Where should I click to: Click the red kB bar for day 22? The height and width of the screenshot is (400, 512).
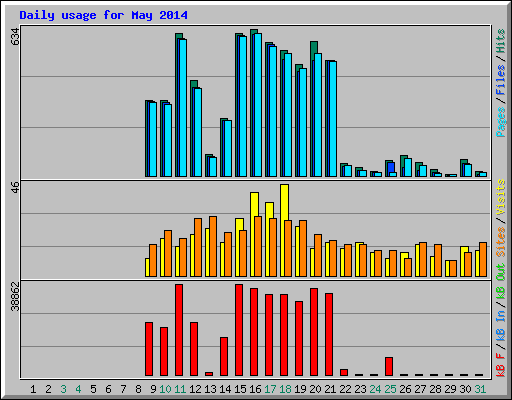pyautogui.click(x=344, y=373)
